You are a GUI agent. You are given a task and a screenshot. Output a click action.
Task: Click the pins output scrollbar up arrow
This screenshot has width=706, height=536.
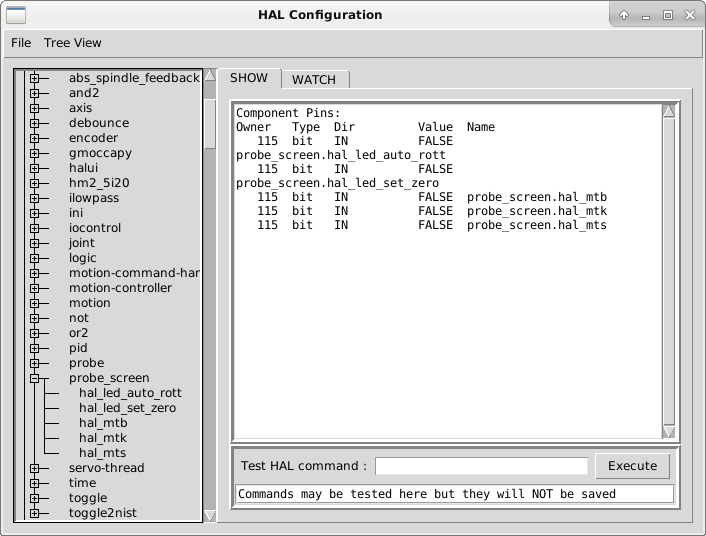[x=669, y=111]
